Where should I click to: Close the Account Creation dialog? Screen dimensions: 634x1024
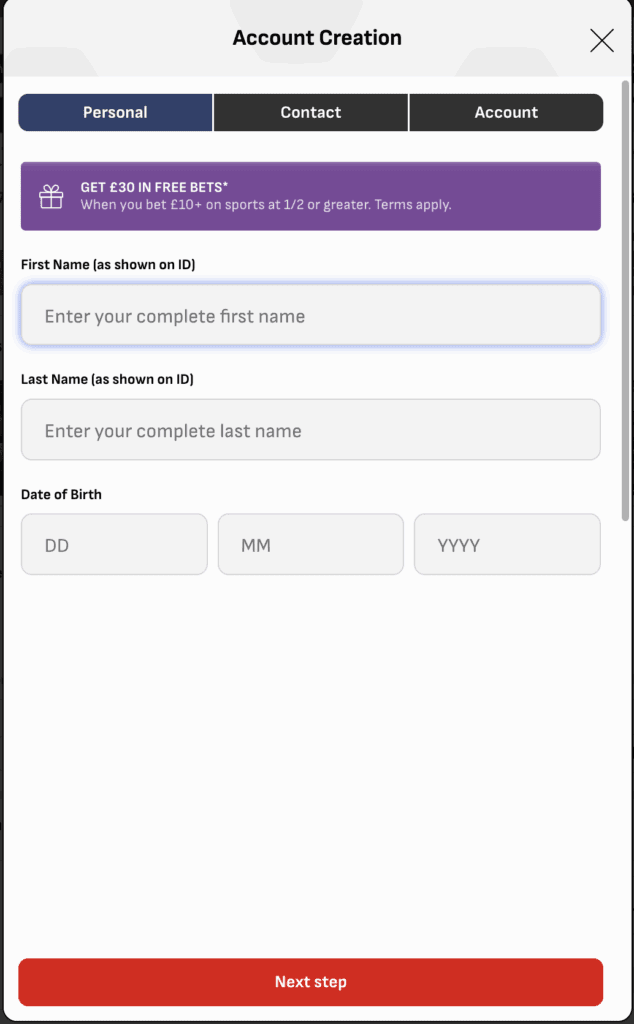601,40
